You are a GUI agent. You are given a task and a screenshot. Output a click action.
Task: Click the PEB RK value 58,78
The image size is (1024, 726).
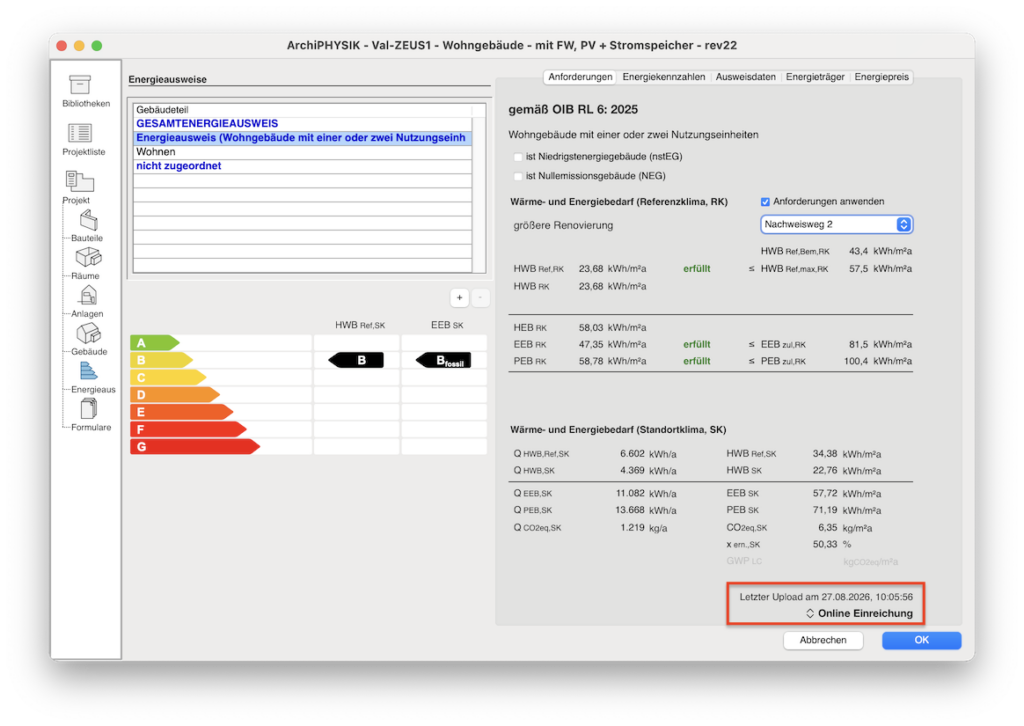[x=591, y=361]
